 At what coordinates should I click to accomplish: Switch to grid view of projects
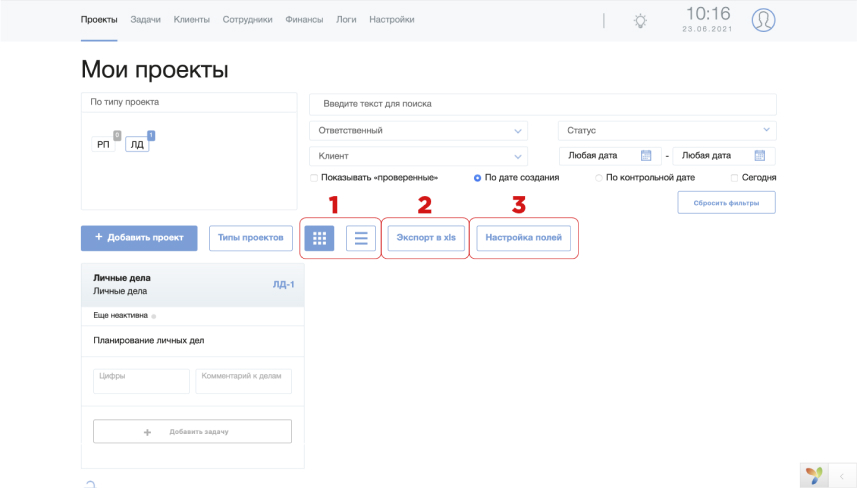[319, 238]
